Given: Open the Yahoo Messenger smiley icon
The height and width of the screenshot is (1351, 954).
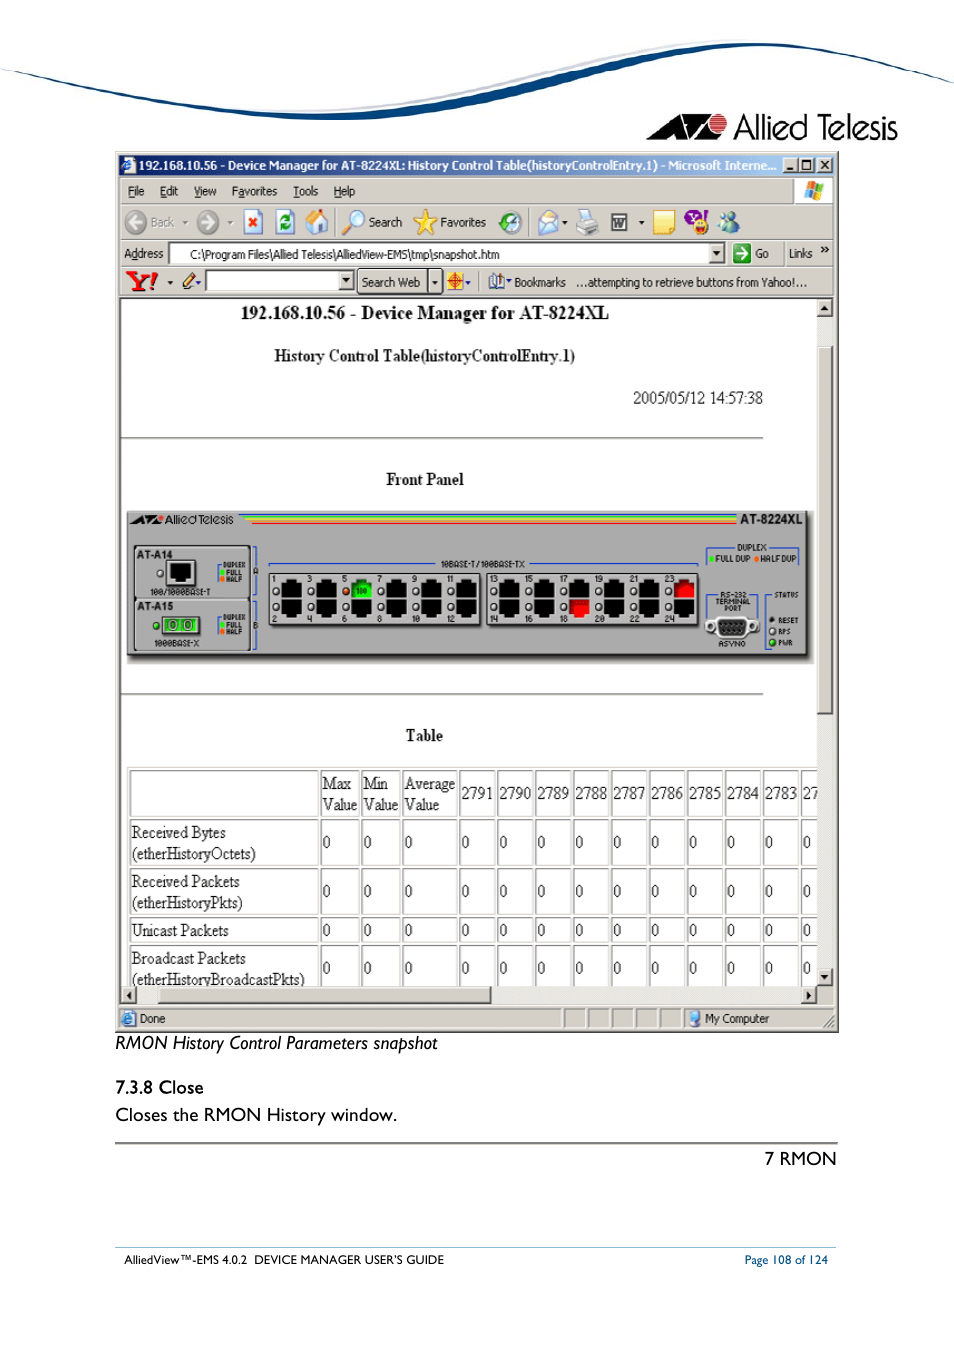Looking at the screenshot, I should 696,222.
